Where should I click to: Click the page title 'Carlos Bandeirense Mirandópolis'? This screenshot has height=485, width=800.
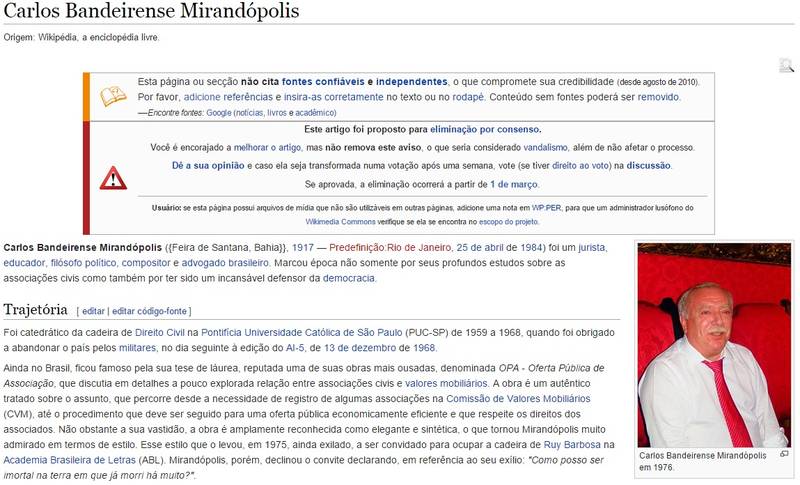tap(152, 11)
